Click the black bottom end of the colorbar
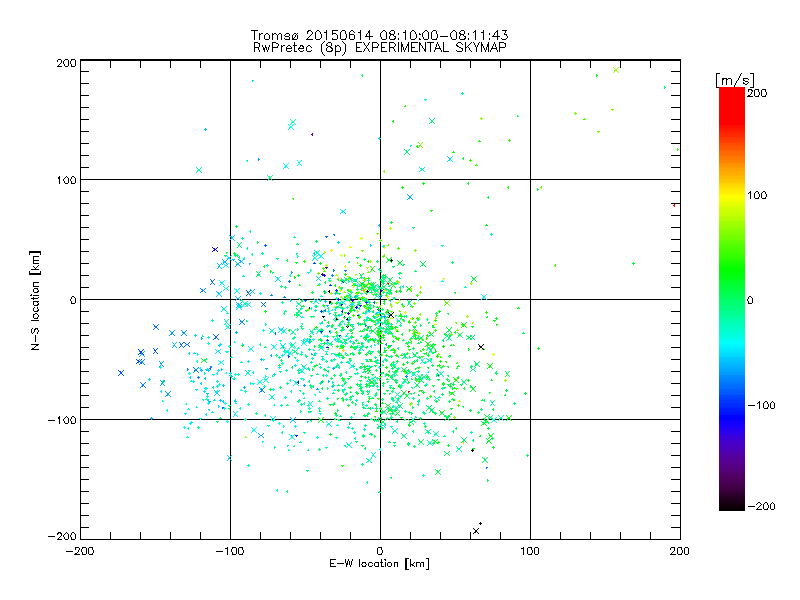 coord(732,504)
